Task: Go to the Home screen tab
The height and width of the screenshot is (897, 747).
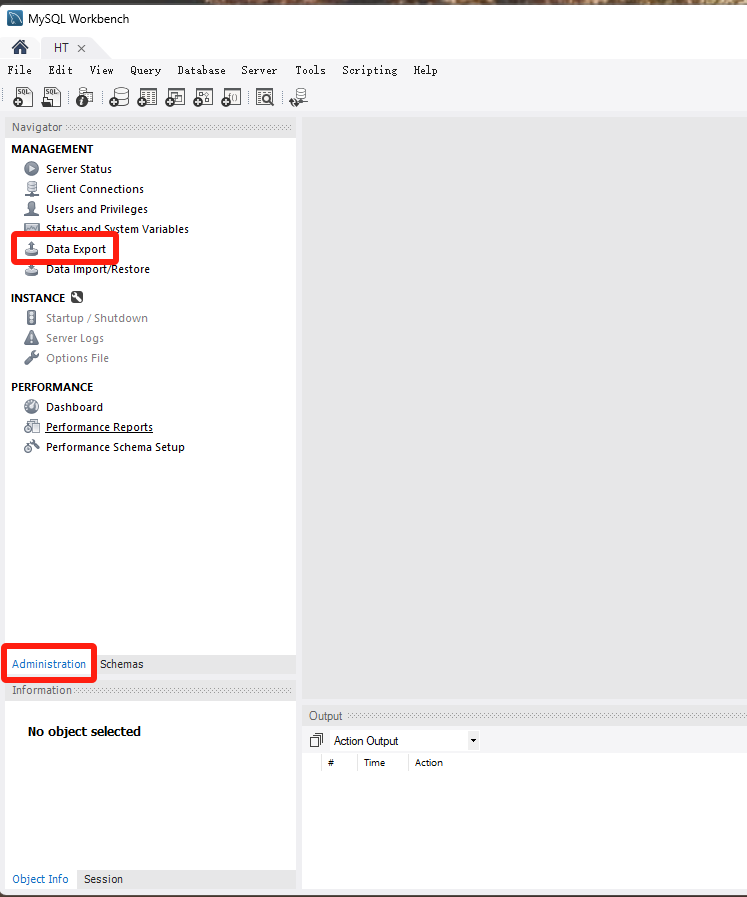Action: (x=20, y=47)
